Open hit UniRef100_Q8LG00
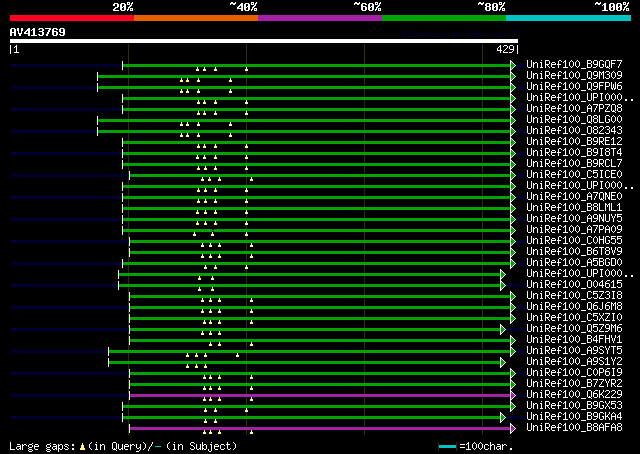This screenshot has height=454, width=640. coord(574,120)
